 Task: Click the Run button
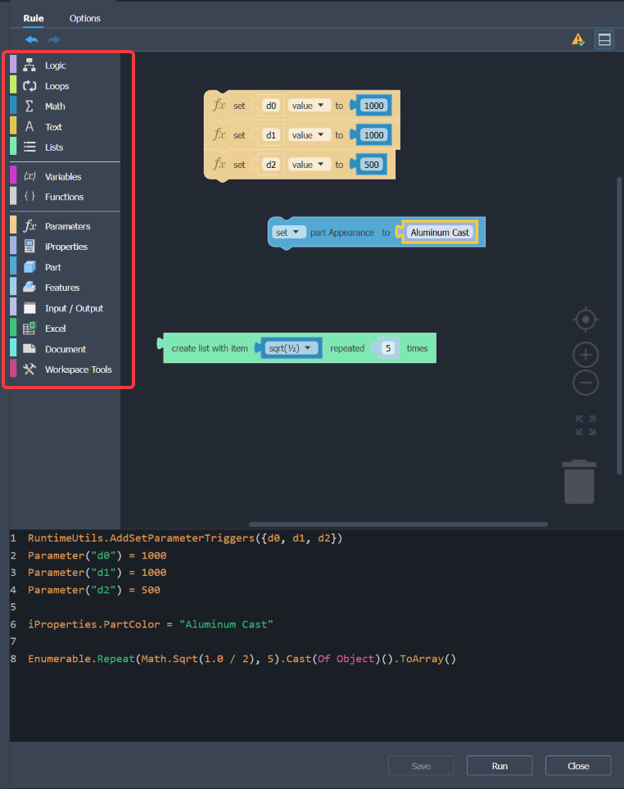500,766
